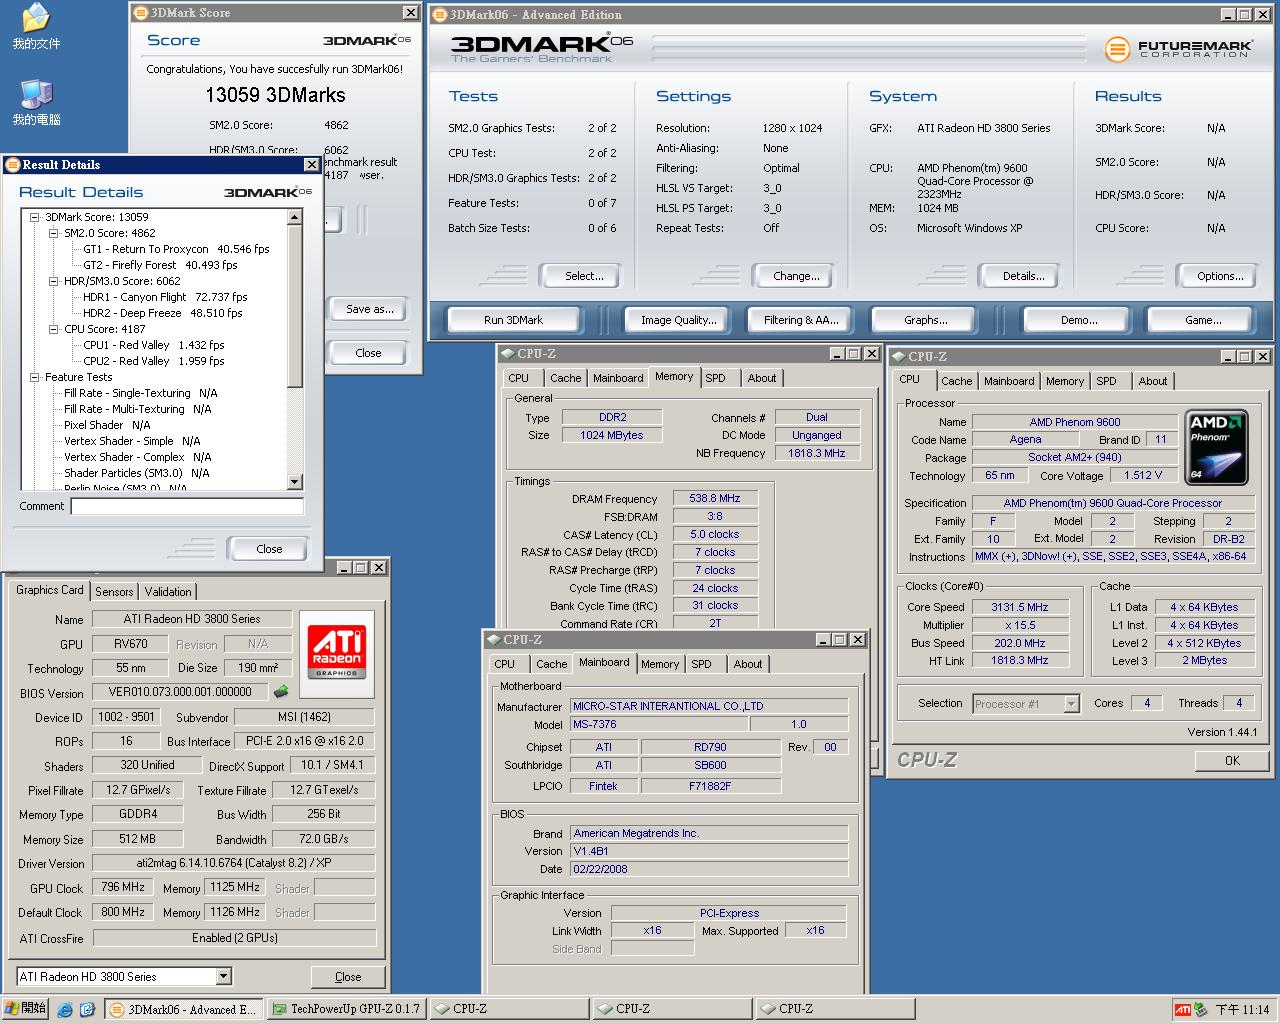Click the taskbar clock showing 11:14
Viewport: 1280px width, 1024px height.
click(x=1242, y=1009)
